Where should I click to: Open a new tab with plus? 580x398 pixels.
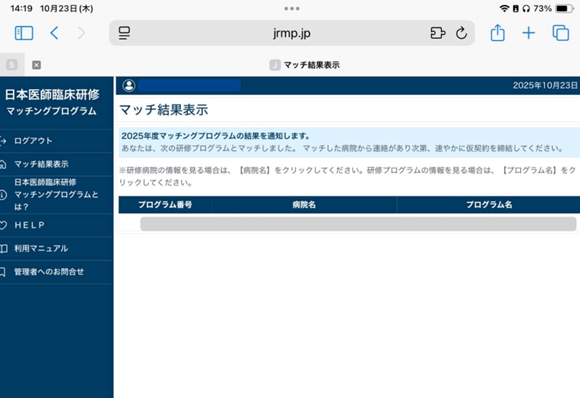(529, 33)
